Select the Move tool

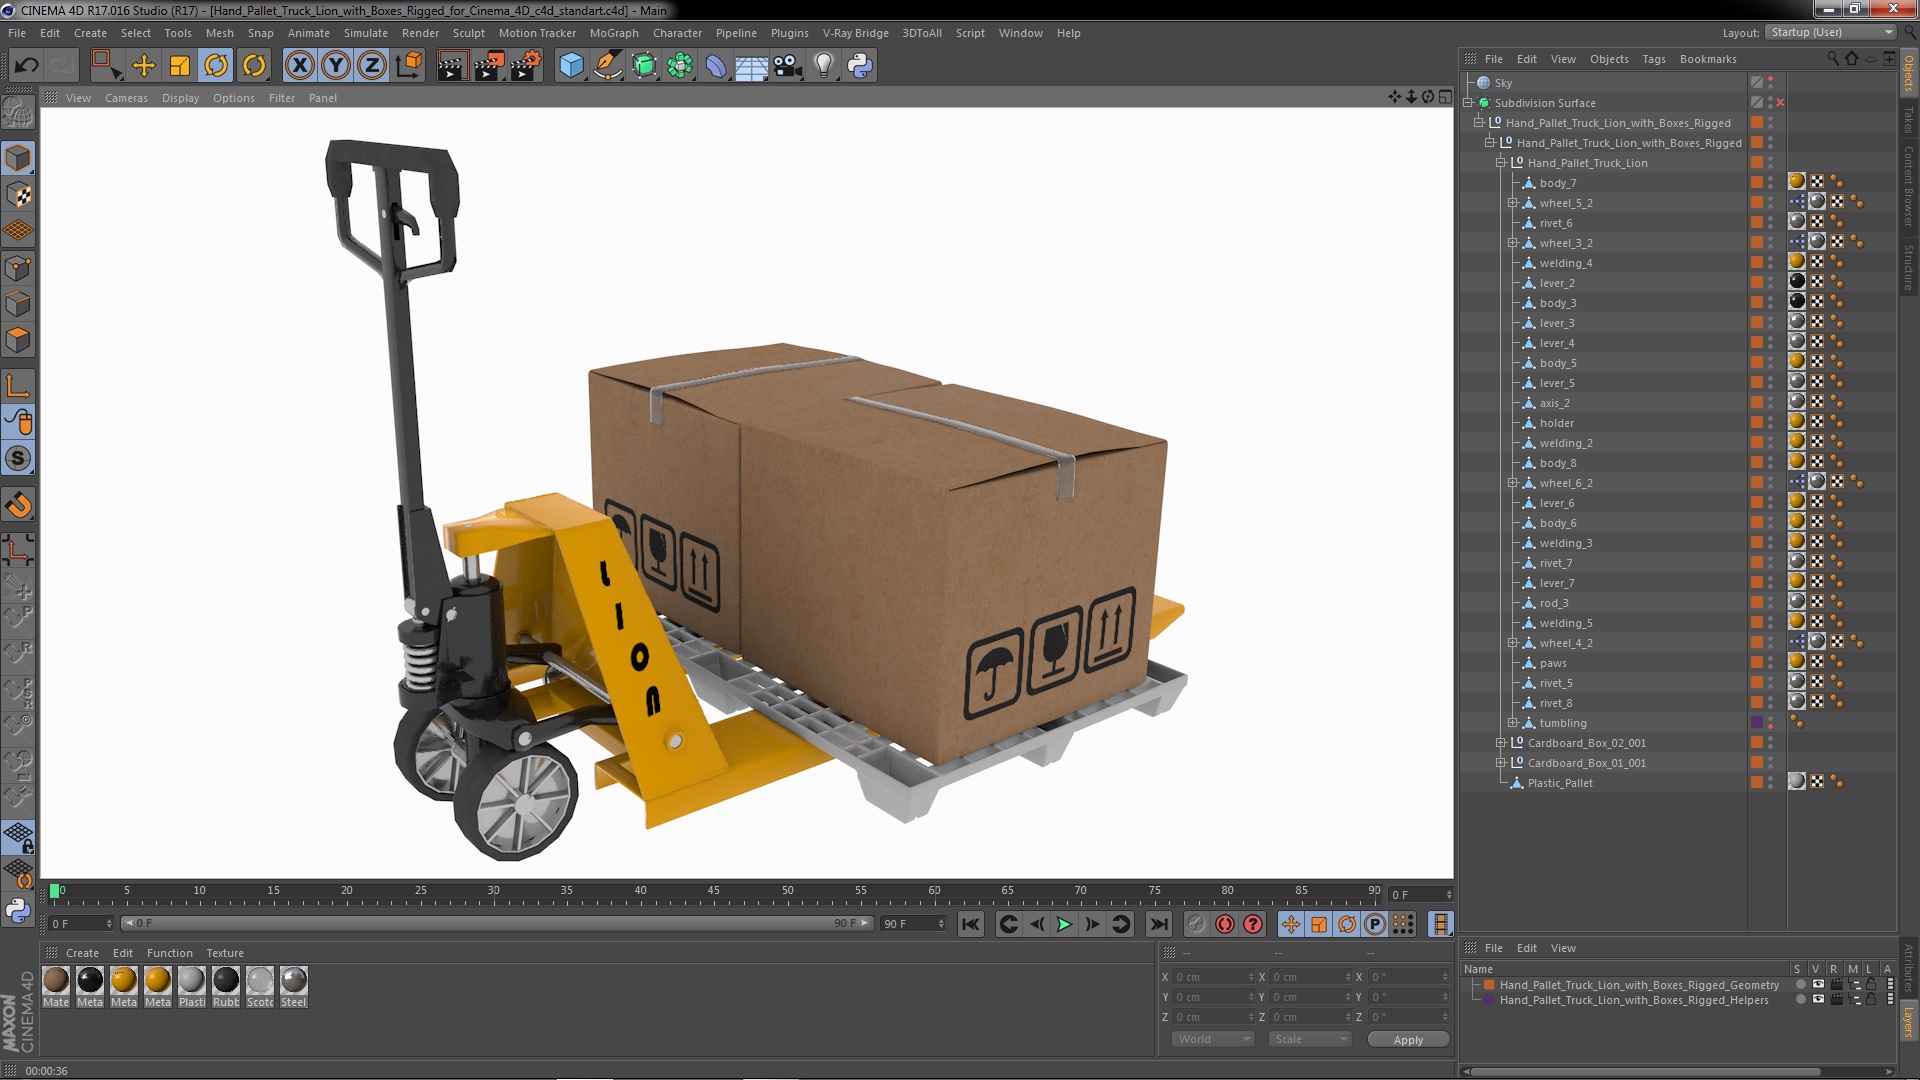click(x=144, y=66)
